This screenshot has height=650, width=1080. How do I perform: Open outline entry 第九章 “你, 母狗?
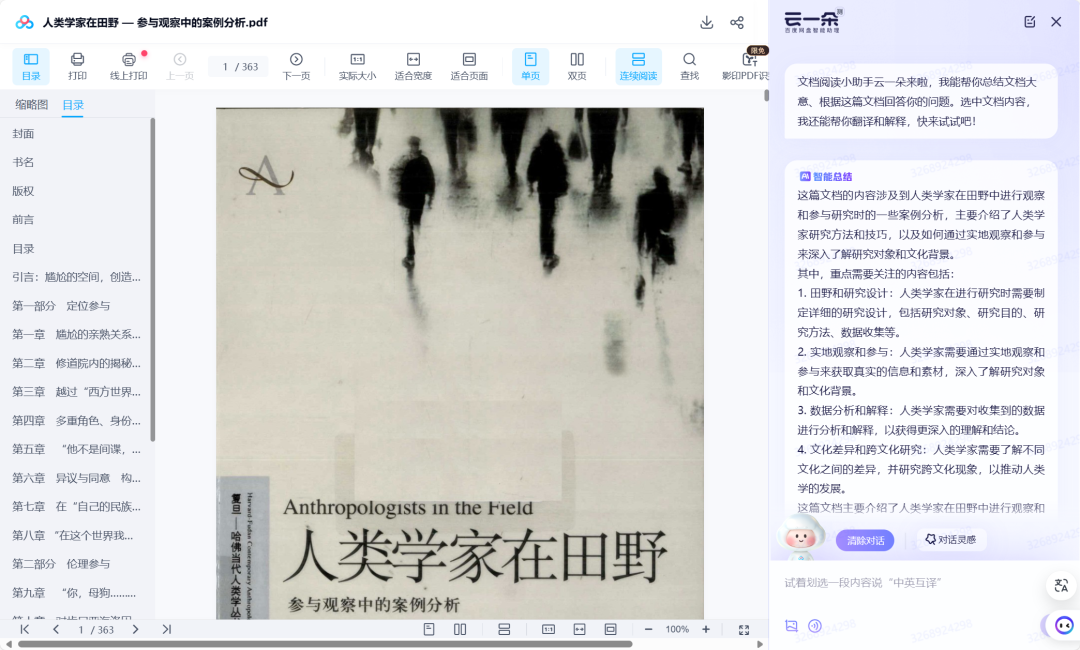click(x=76, y=592)
